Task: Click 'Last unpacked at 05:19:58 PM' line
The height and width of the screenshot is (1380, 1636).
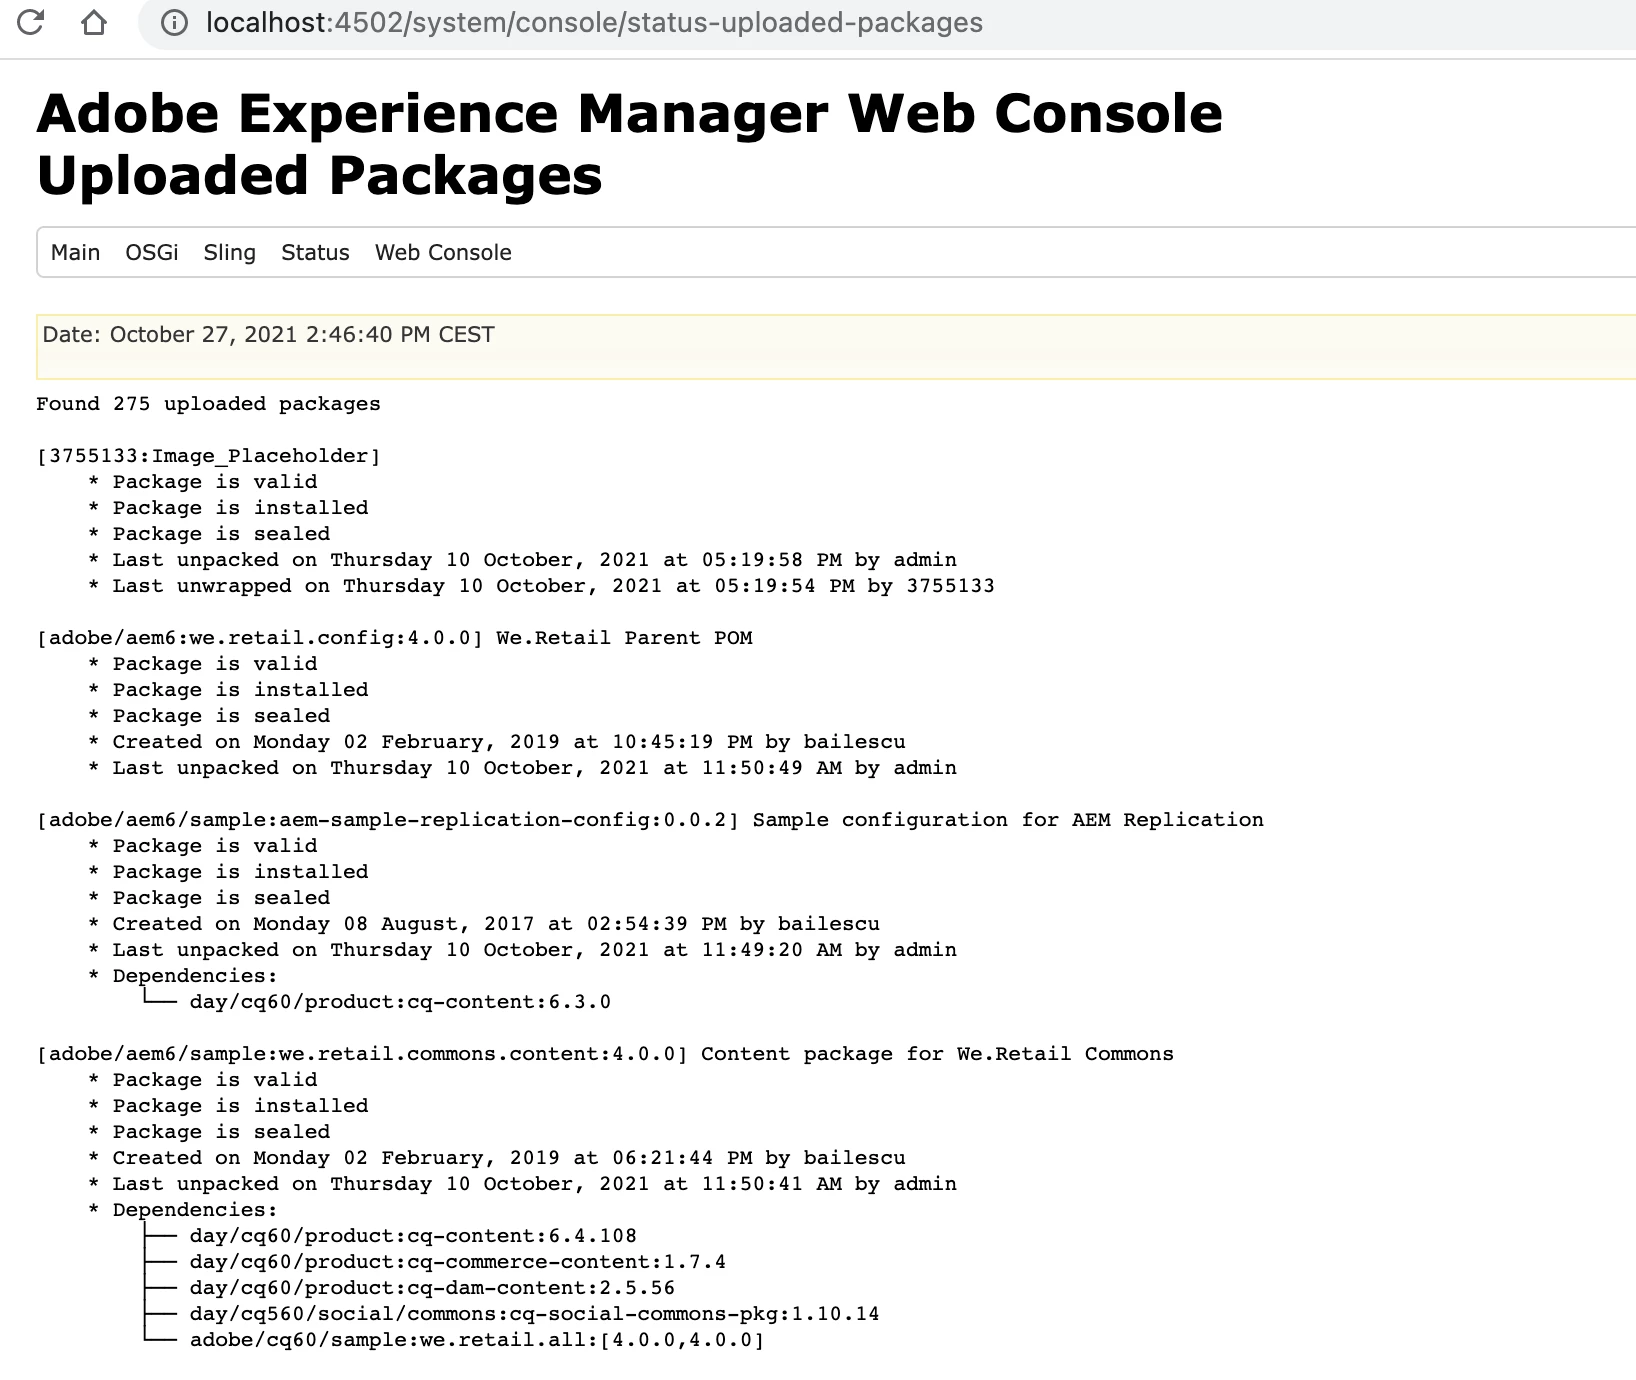Action: point(523,560)
